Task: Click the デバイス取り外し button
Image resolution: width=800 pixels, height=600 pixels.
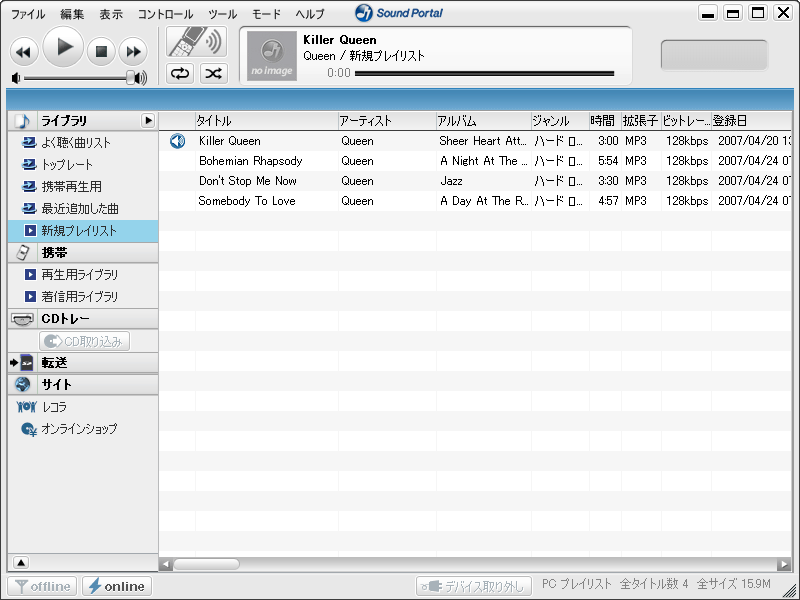Action: point(474,586)
